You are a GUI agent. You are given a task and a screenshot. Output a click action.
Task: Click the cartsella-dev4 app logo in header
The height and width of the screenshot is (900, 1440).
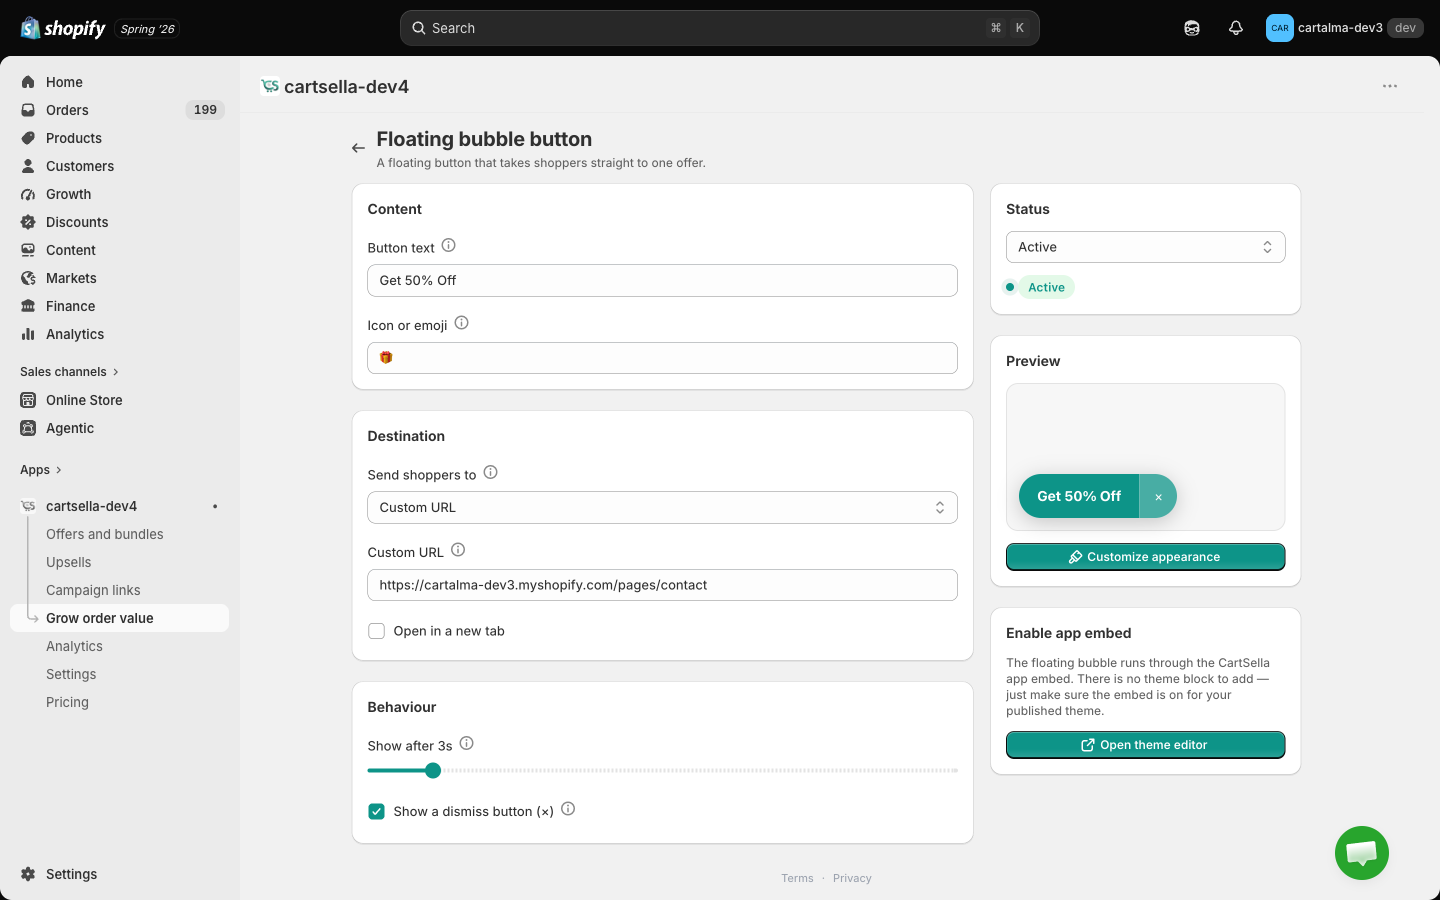point(270,86)
